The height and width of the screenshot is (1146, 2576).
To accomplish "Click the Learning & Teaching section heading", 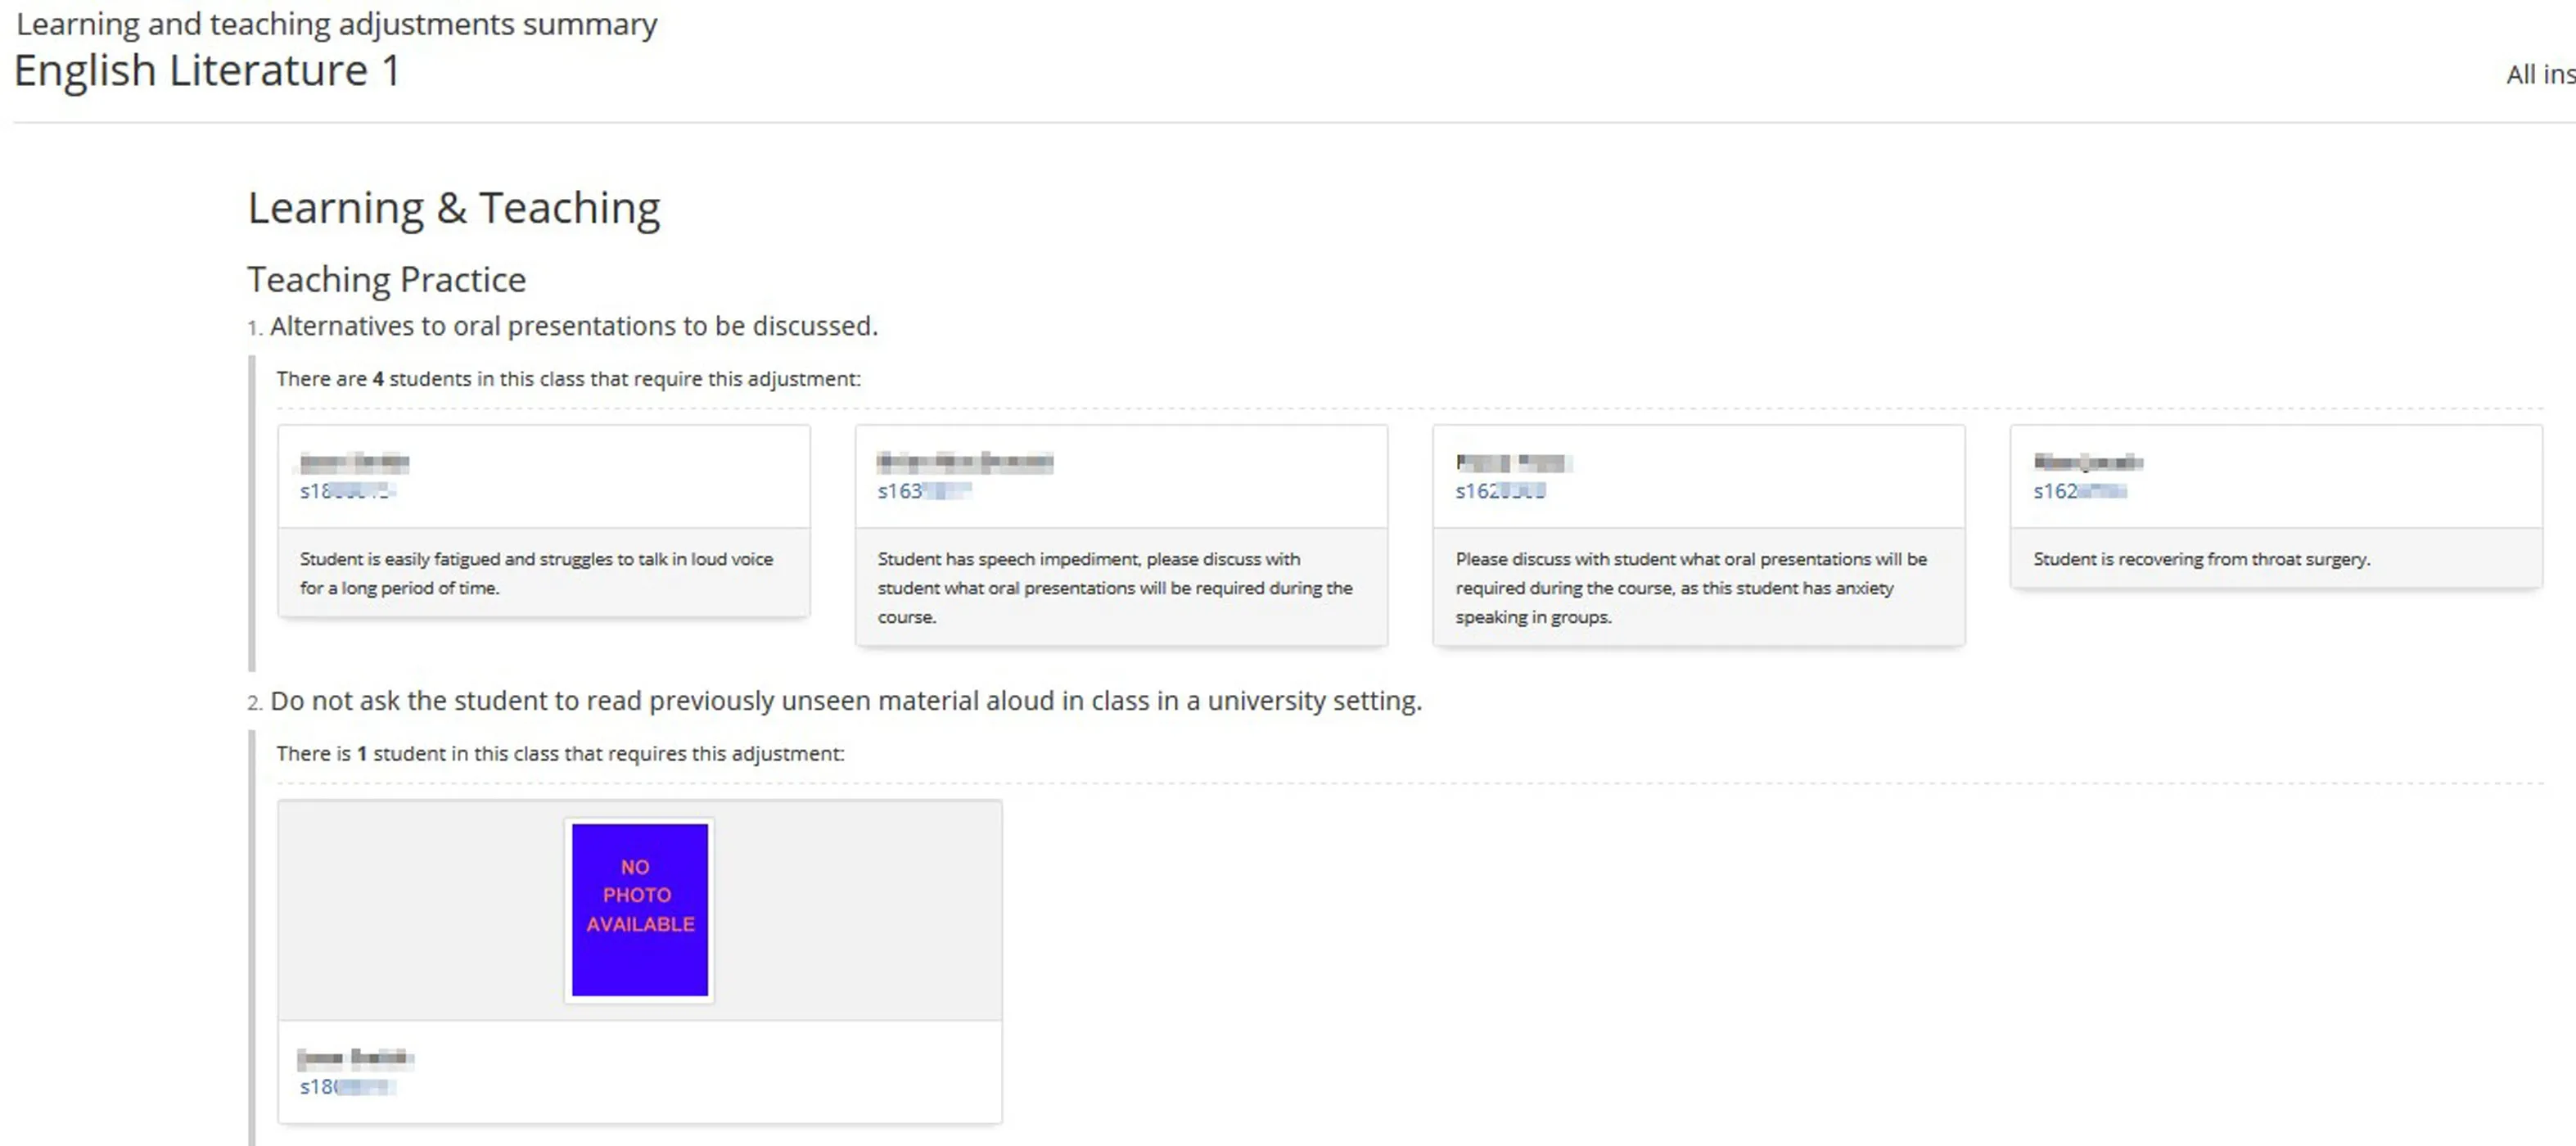I will click(x=453, y=208).
